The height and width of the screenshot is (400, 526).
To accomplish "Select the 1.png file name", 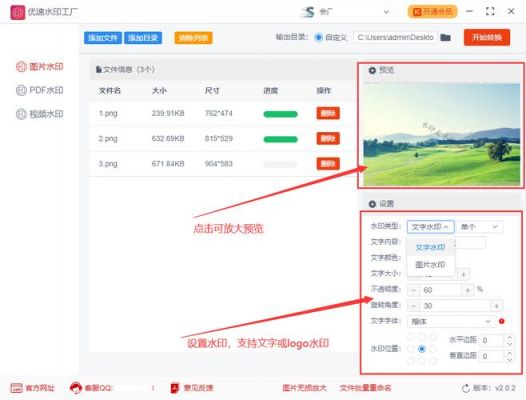I will (108, 113).
